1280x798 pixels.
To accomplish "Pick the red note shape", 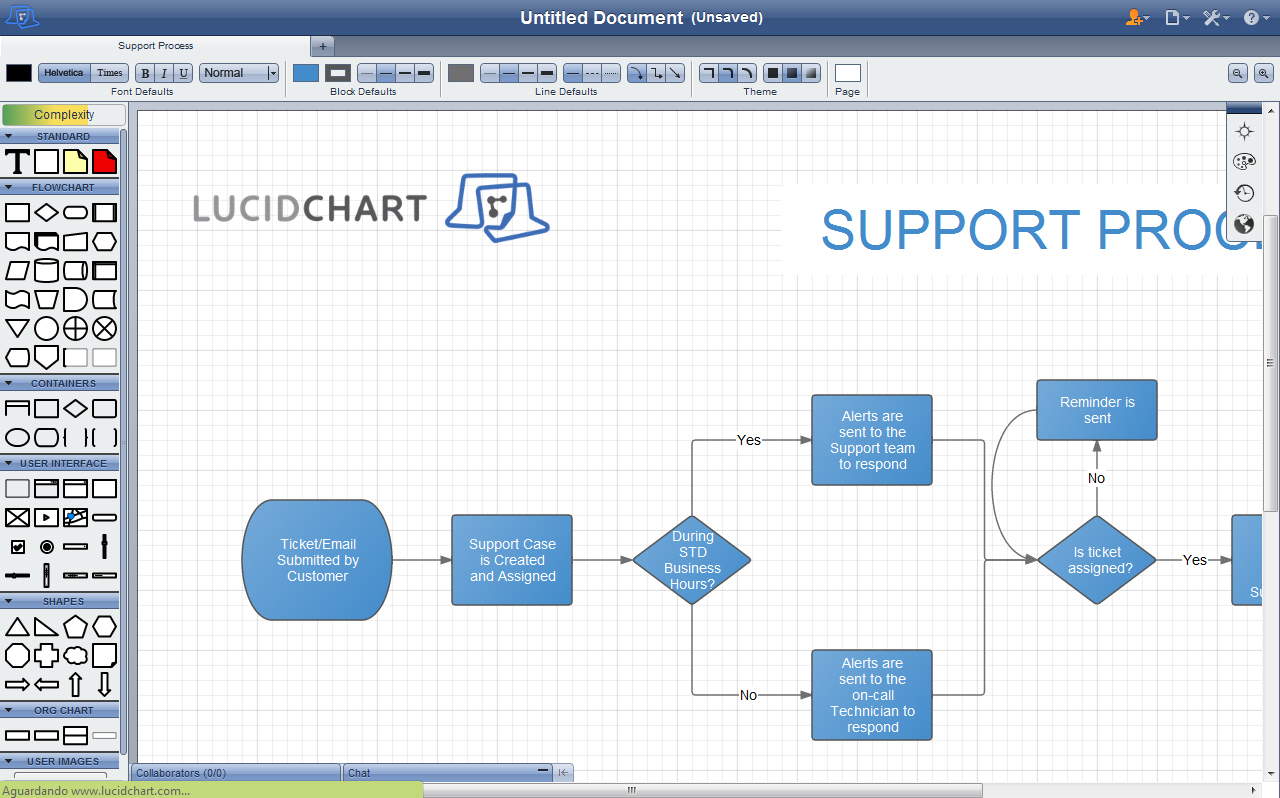I will (104, 161).
